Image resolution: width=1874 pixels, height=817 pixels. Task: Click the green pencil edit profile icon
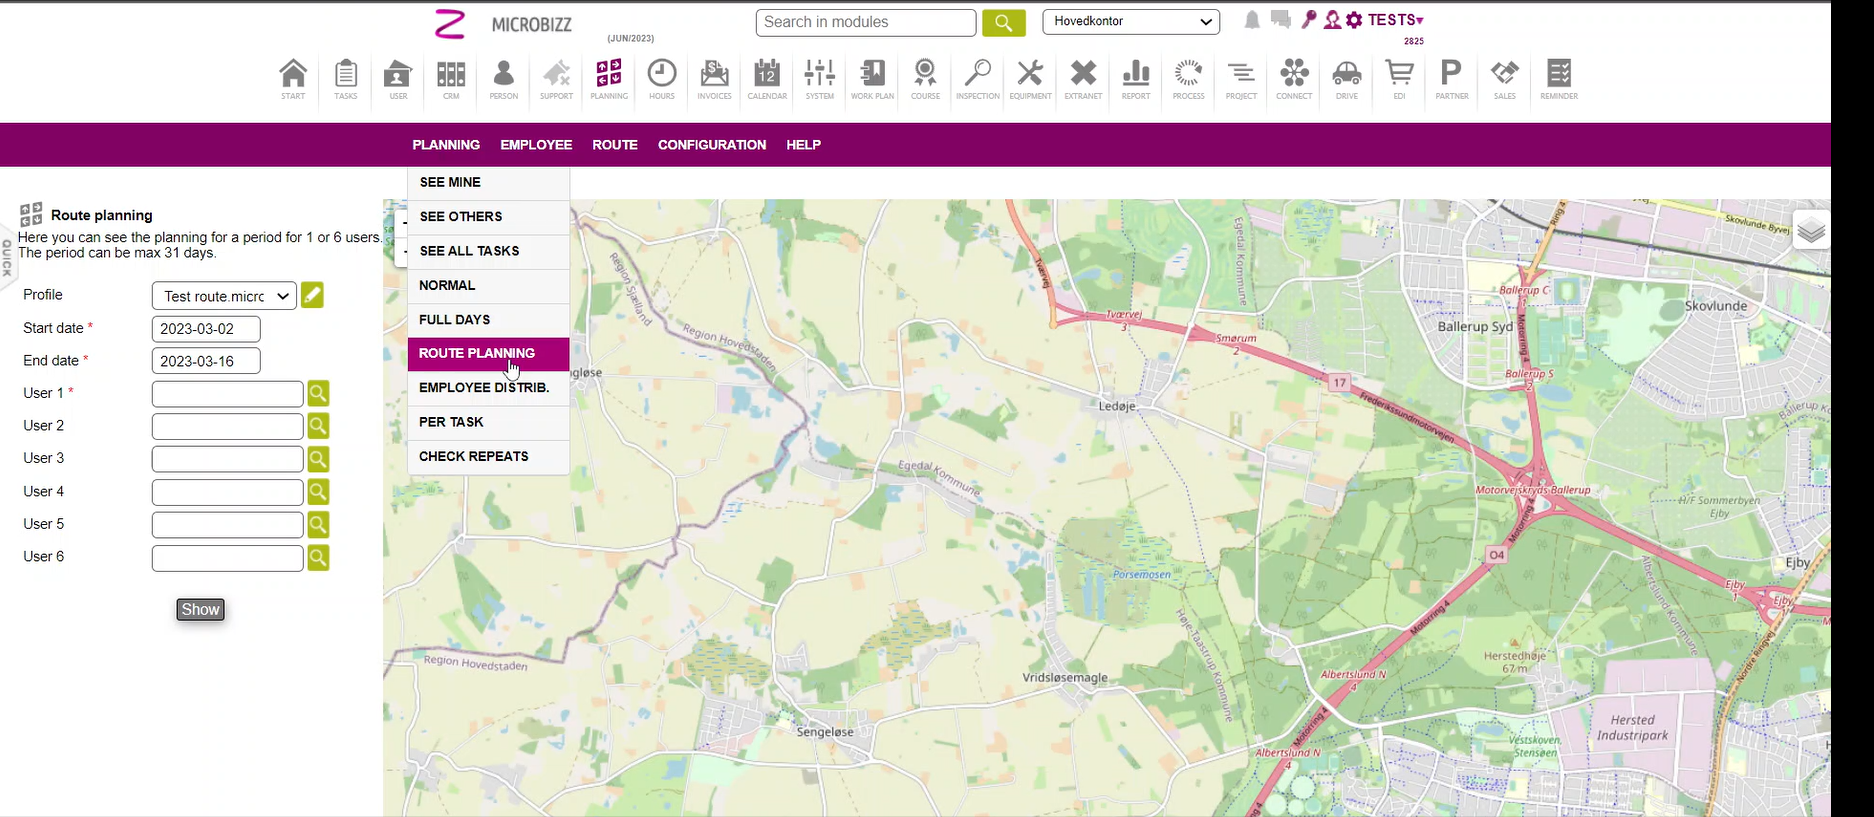[x=312, y=295]
